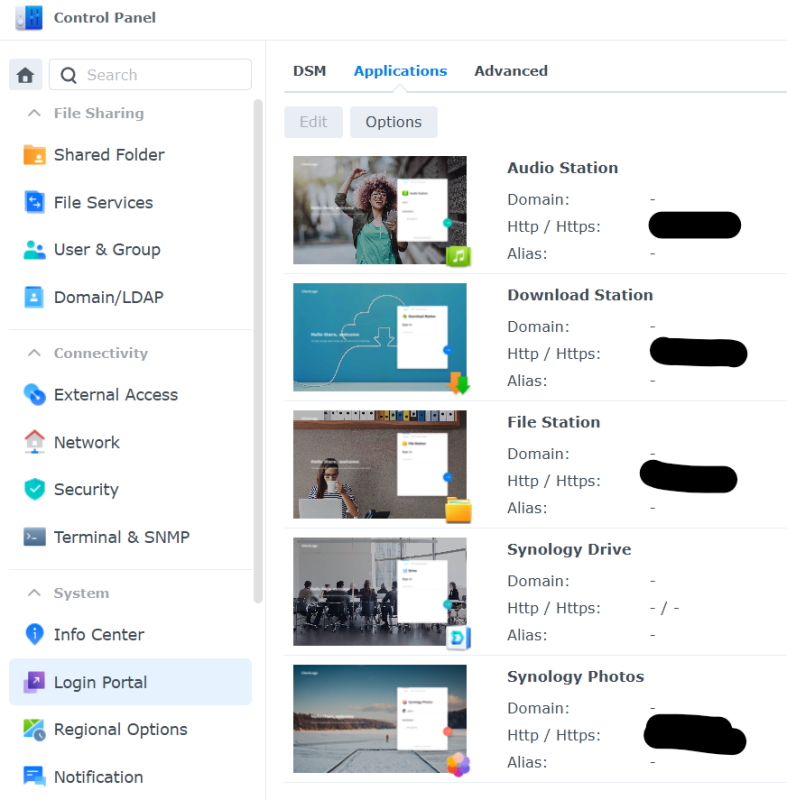Focus the Search input field
This screenshot has width=787, height=800.
click(x=150, y=75)
